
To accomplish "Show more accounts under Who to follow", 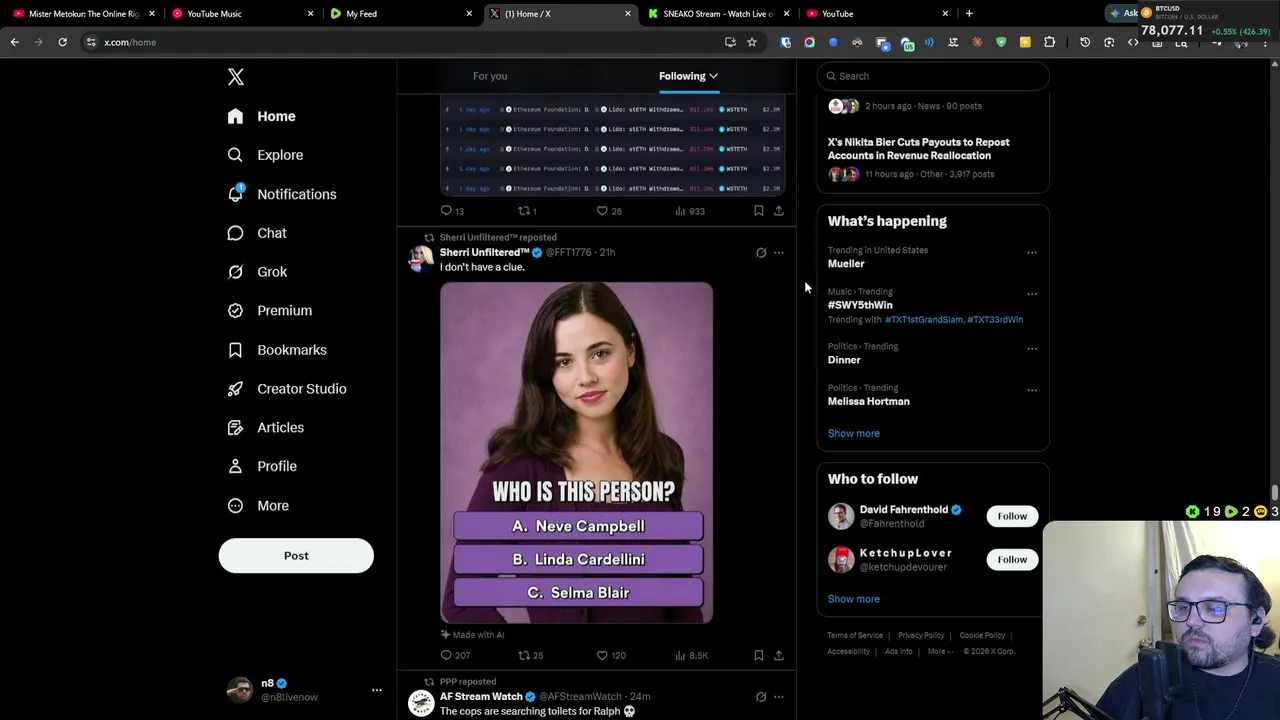I will pyautogui.click(x=854, y=599).
